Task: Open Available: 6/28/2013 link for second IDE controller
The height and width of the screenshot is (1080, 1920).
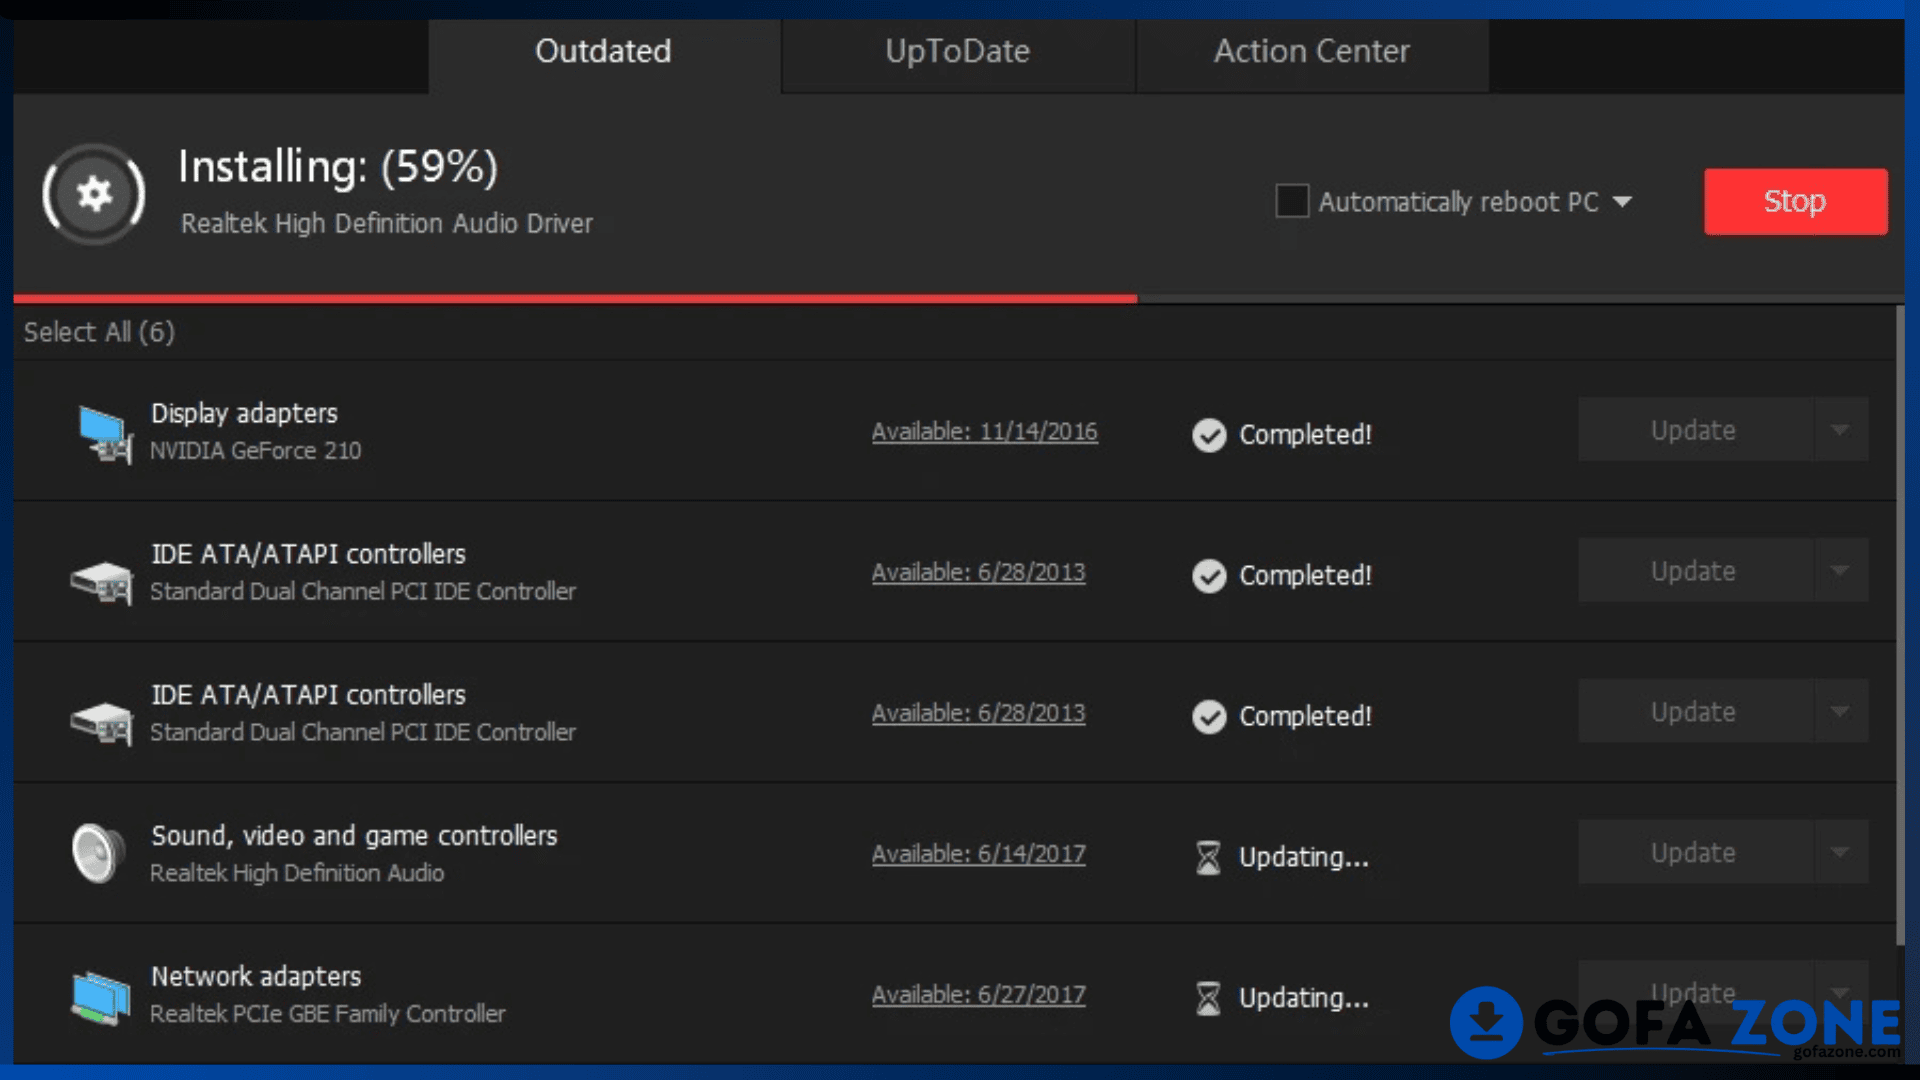Action: [x=978, y=714]
